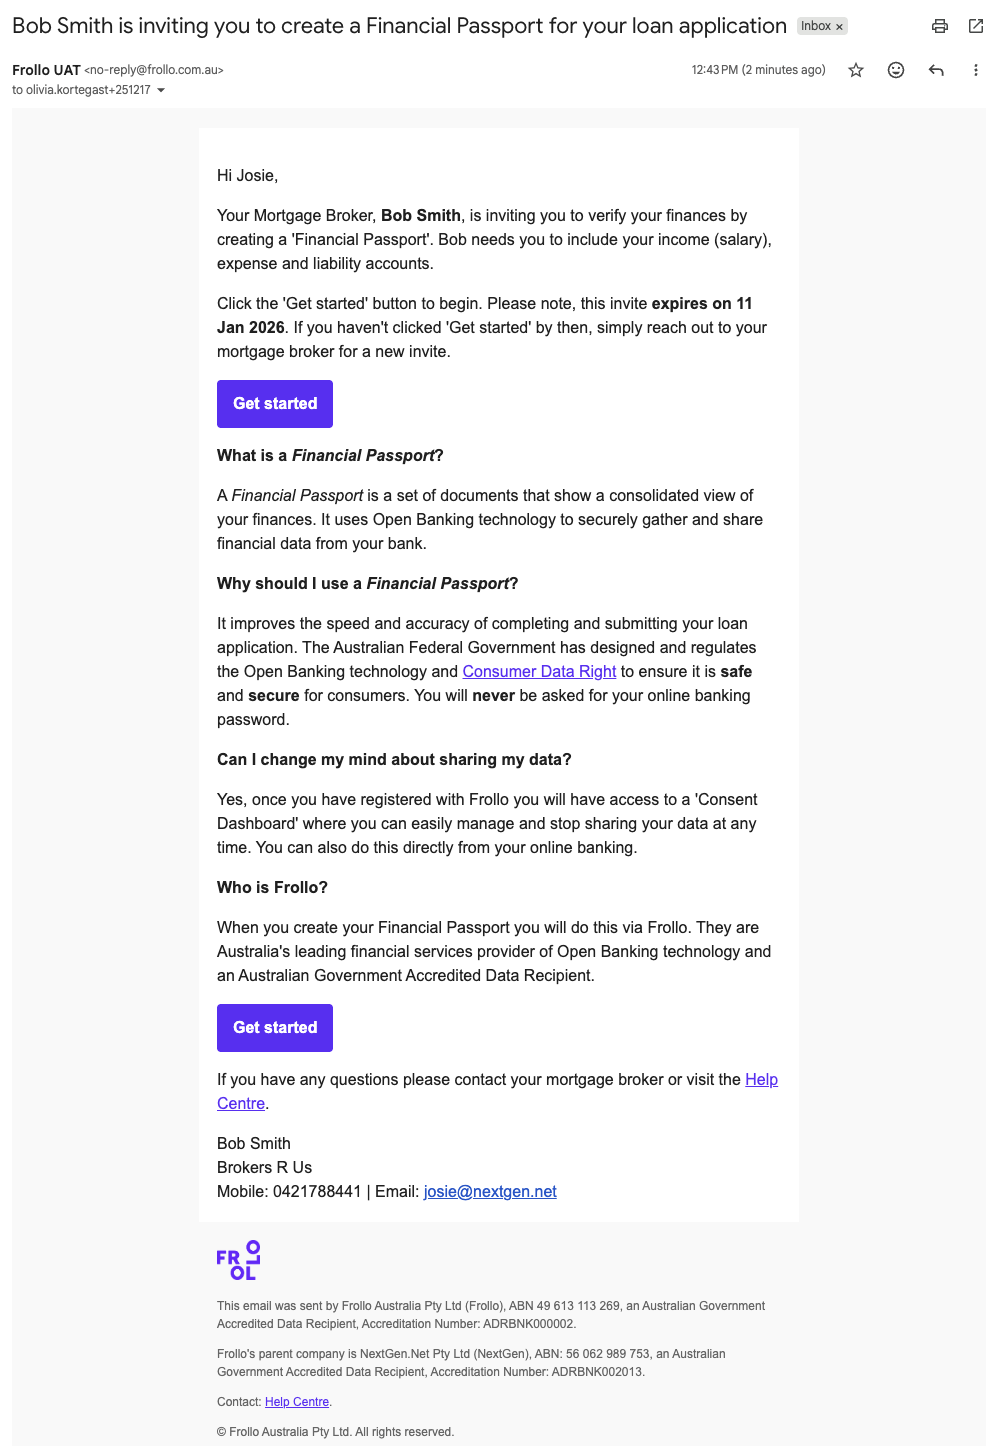The image size is (994, 1446).
Task: Click the Inbox label tag
Action: pyautogui.click(x=816, y=26)
